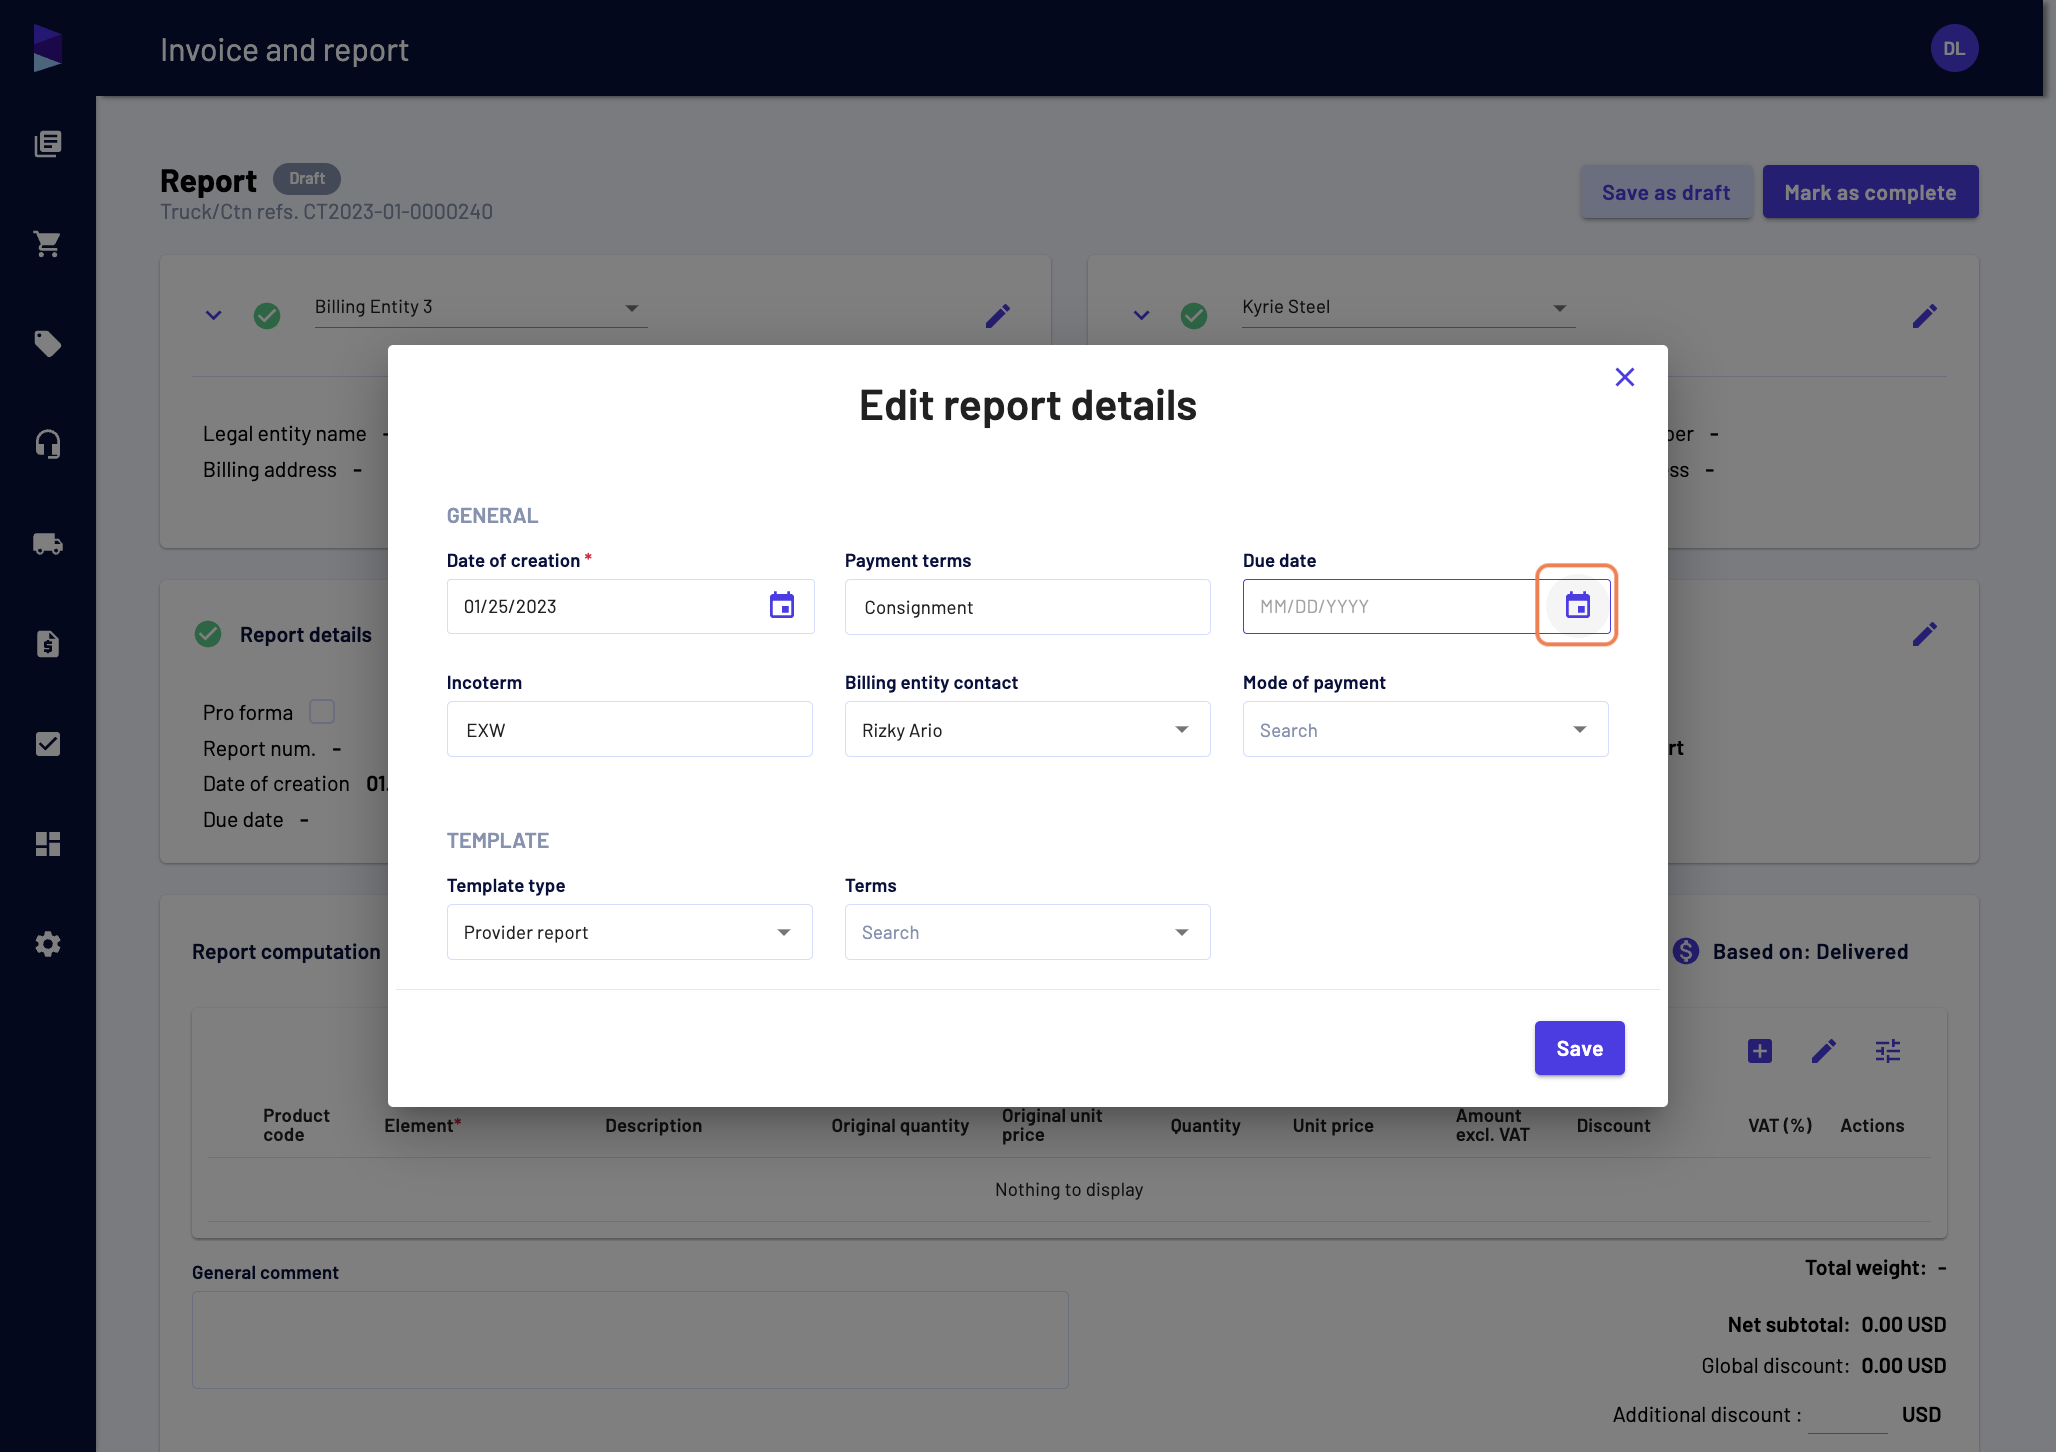Open the settings gear sidebar icon

[x=47, y=944]
